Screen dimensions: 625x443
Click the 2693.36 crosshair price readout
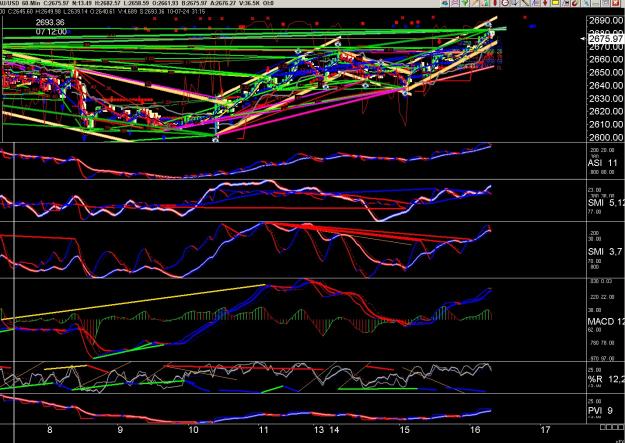pyautogui.click(x=50, y=22)
